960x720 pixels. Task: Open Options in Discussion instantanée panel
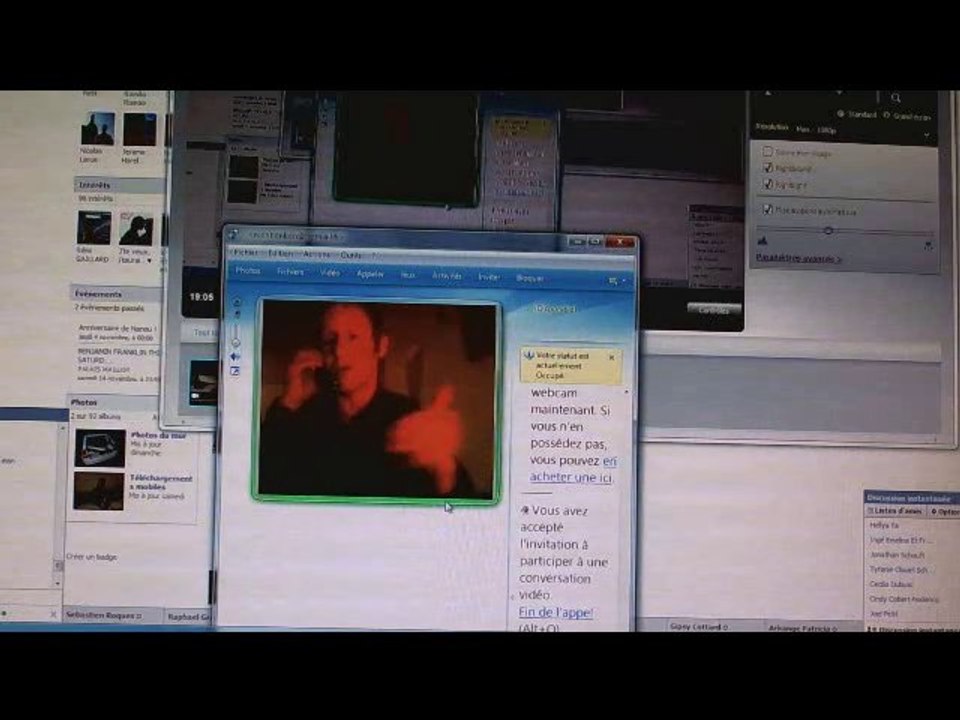945,512
